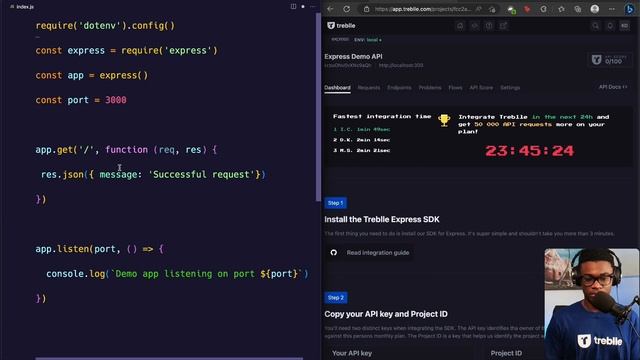The width and height of the screenshot is (640, 360).
Task: Click the read aloud icon in the address bar
Action: tap(478, 9)
